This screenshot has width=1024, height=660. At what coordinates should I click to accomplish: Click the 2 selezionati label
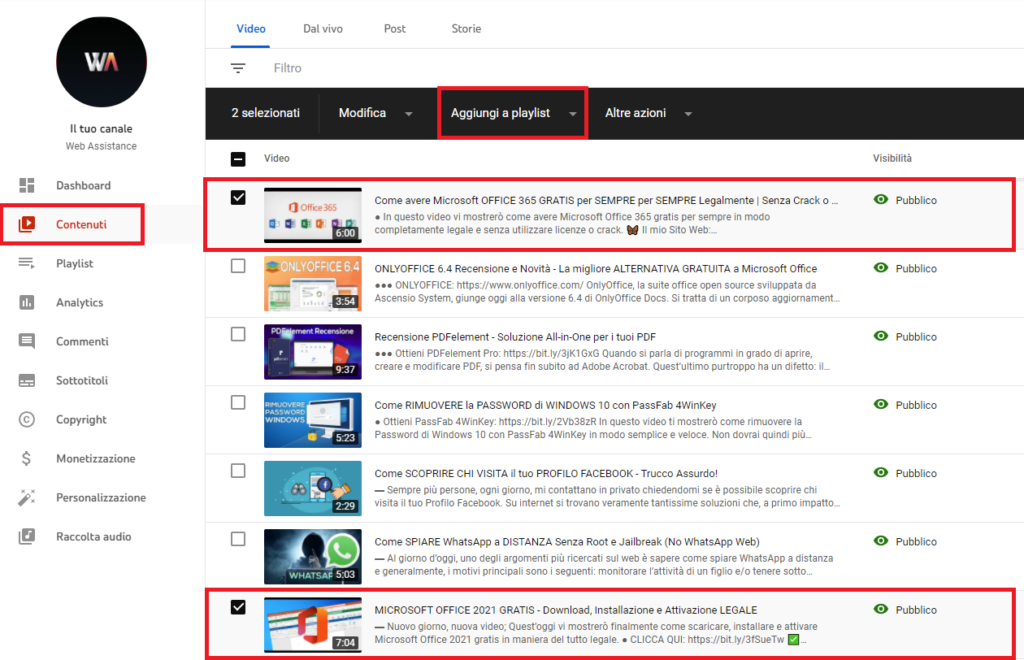[x=265, y=113]
